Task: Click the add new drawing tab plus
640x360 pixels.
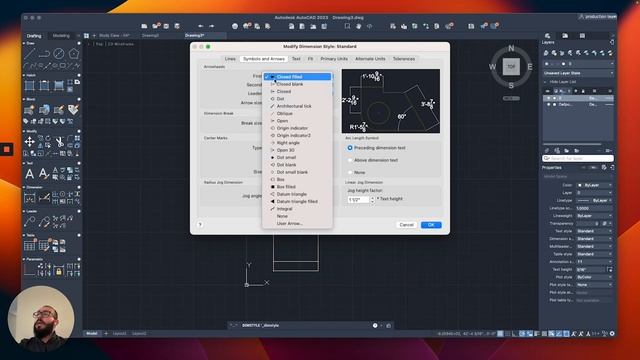Action: click(94, 36)
